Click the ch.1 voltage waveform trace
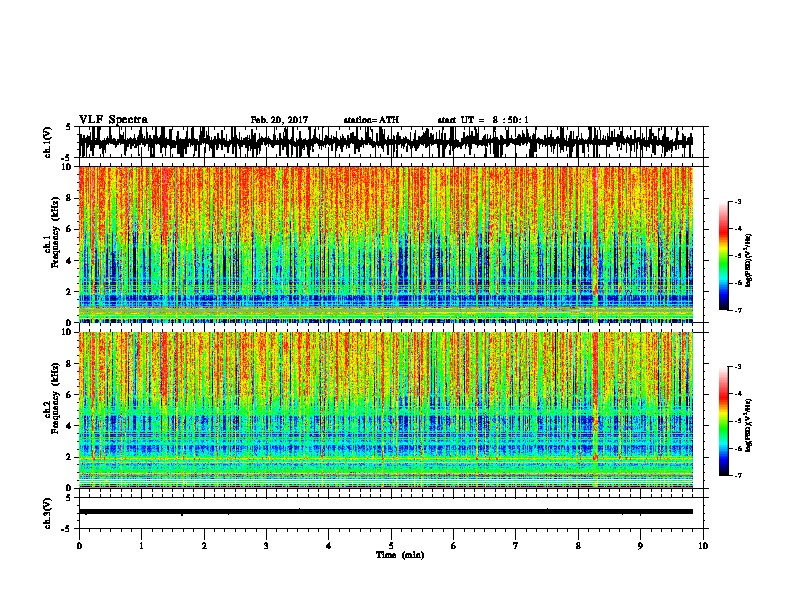Viewport: 792px width, 612px height. (385, 142)
